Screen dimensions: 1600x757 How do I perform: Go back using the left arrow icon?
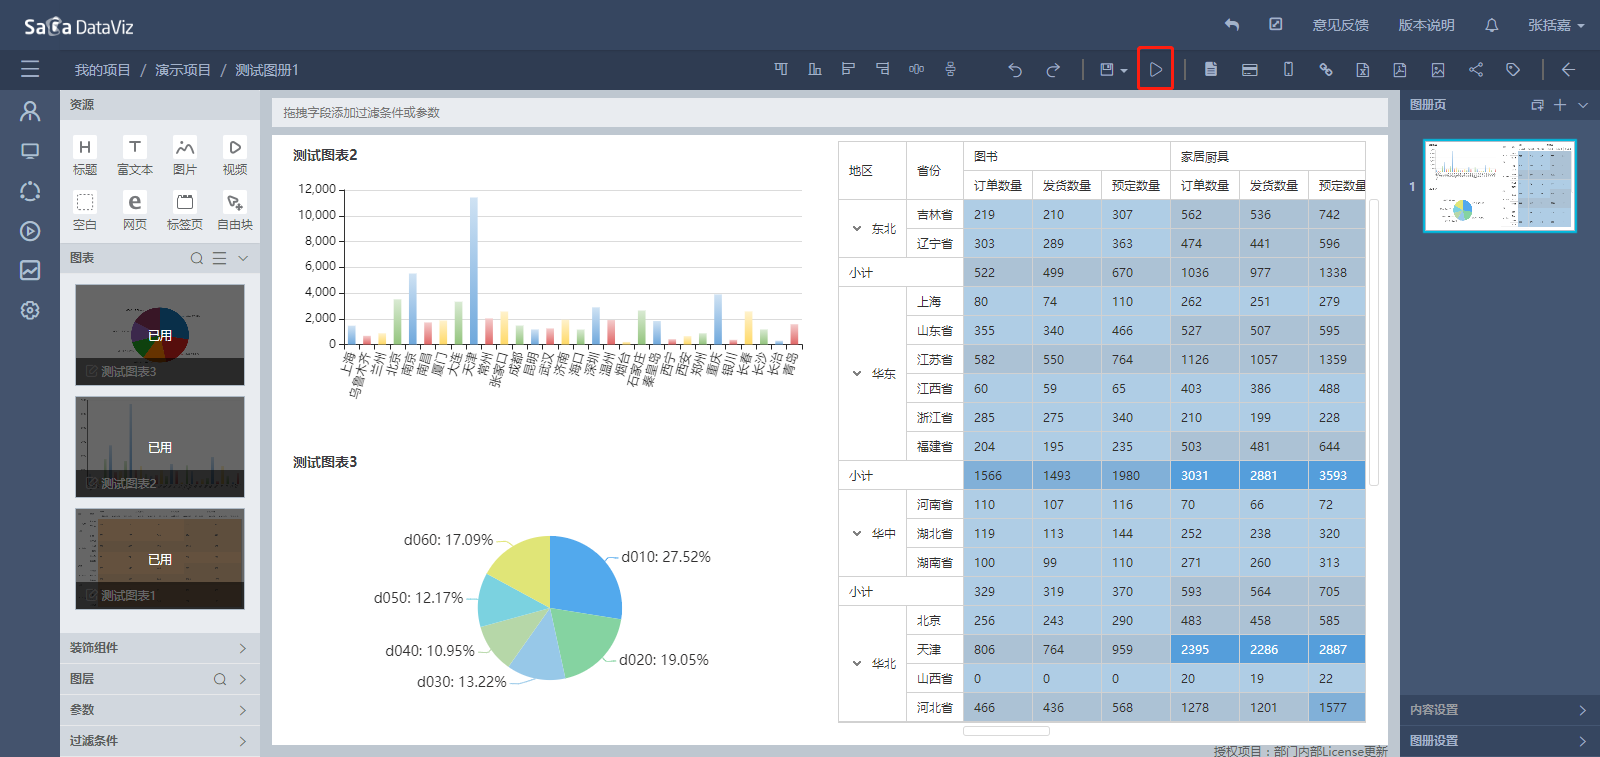(x=1568, y=69)
